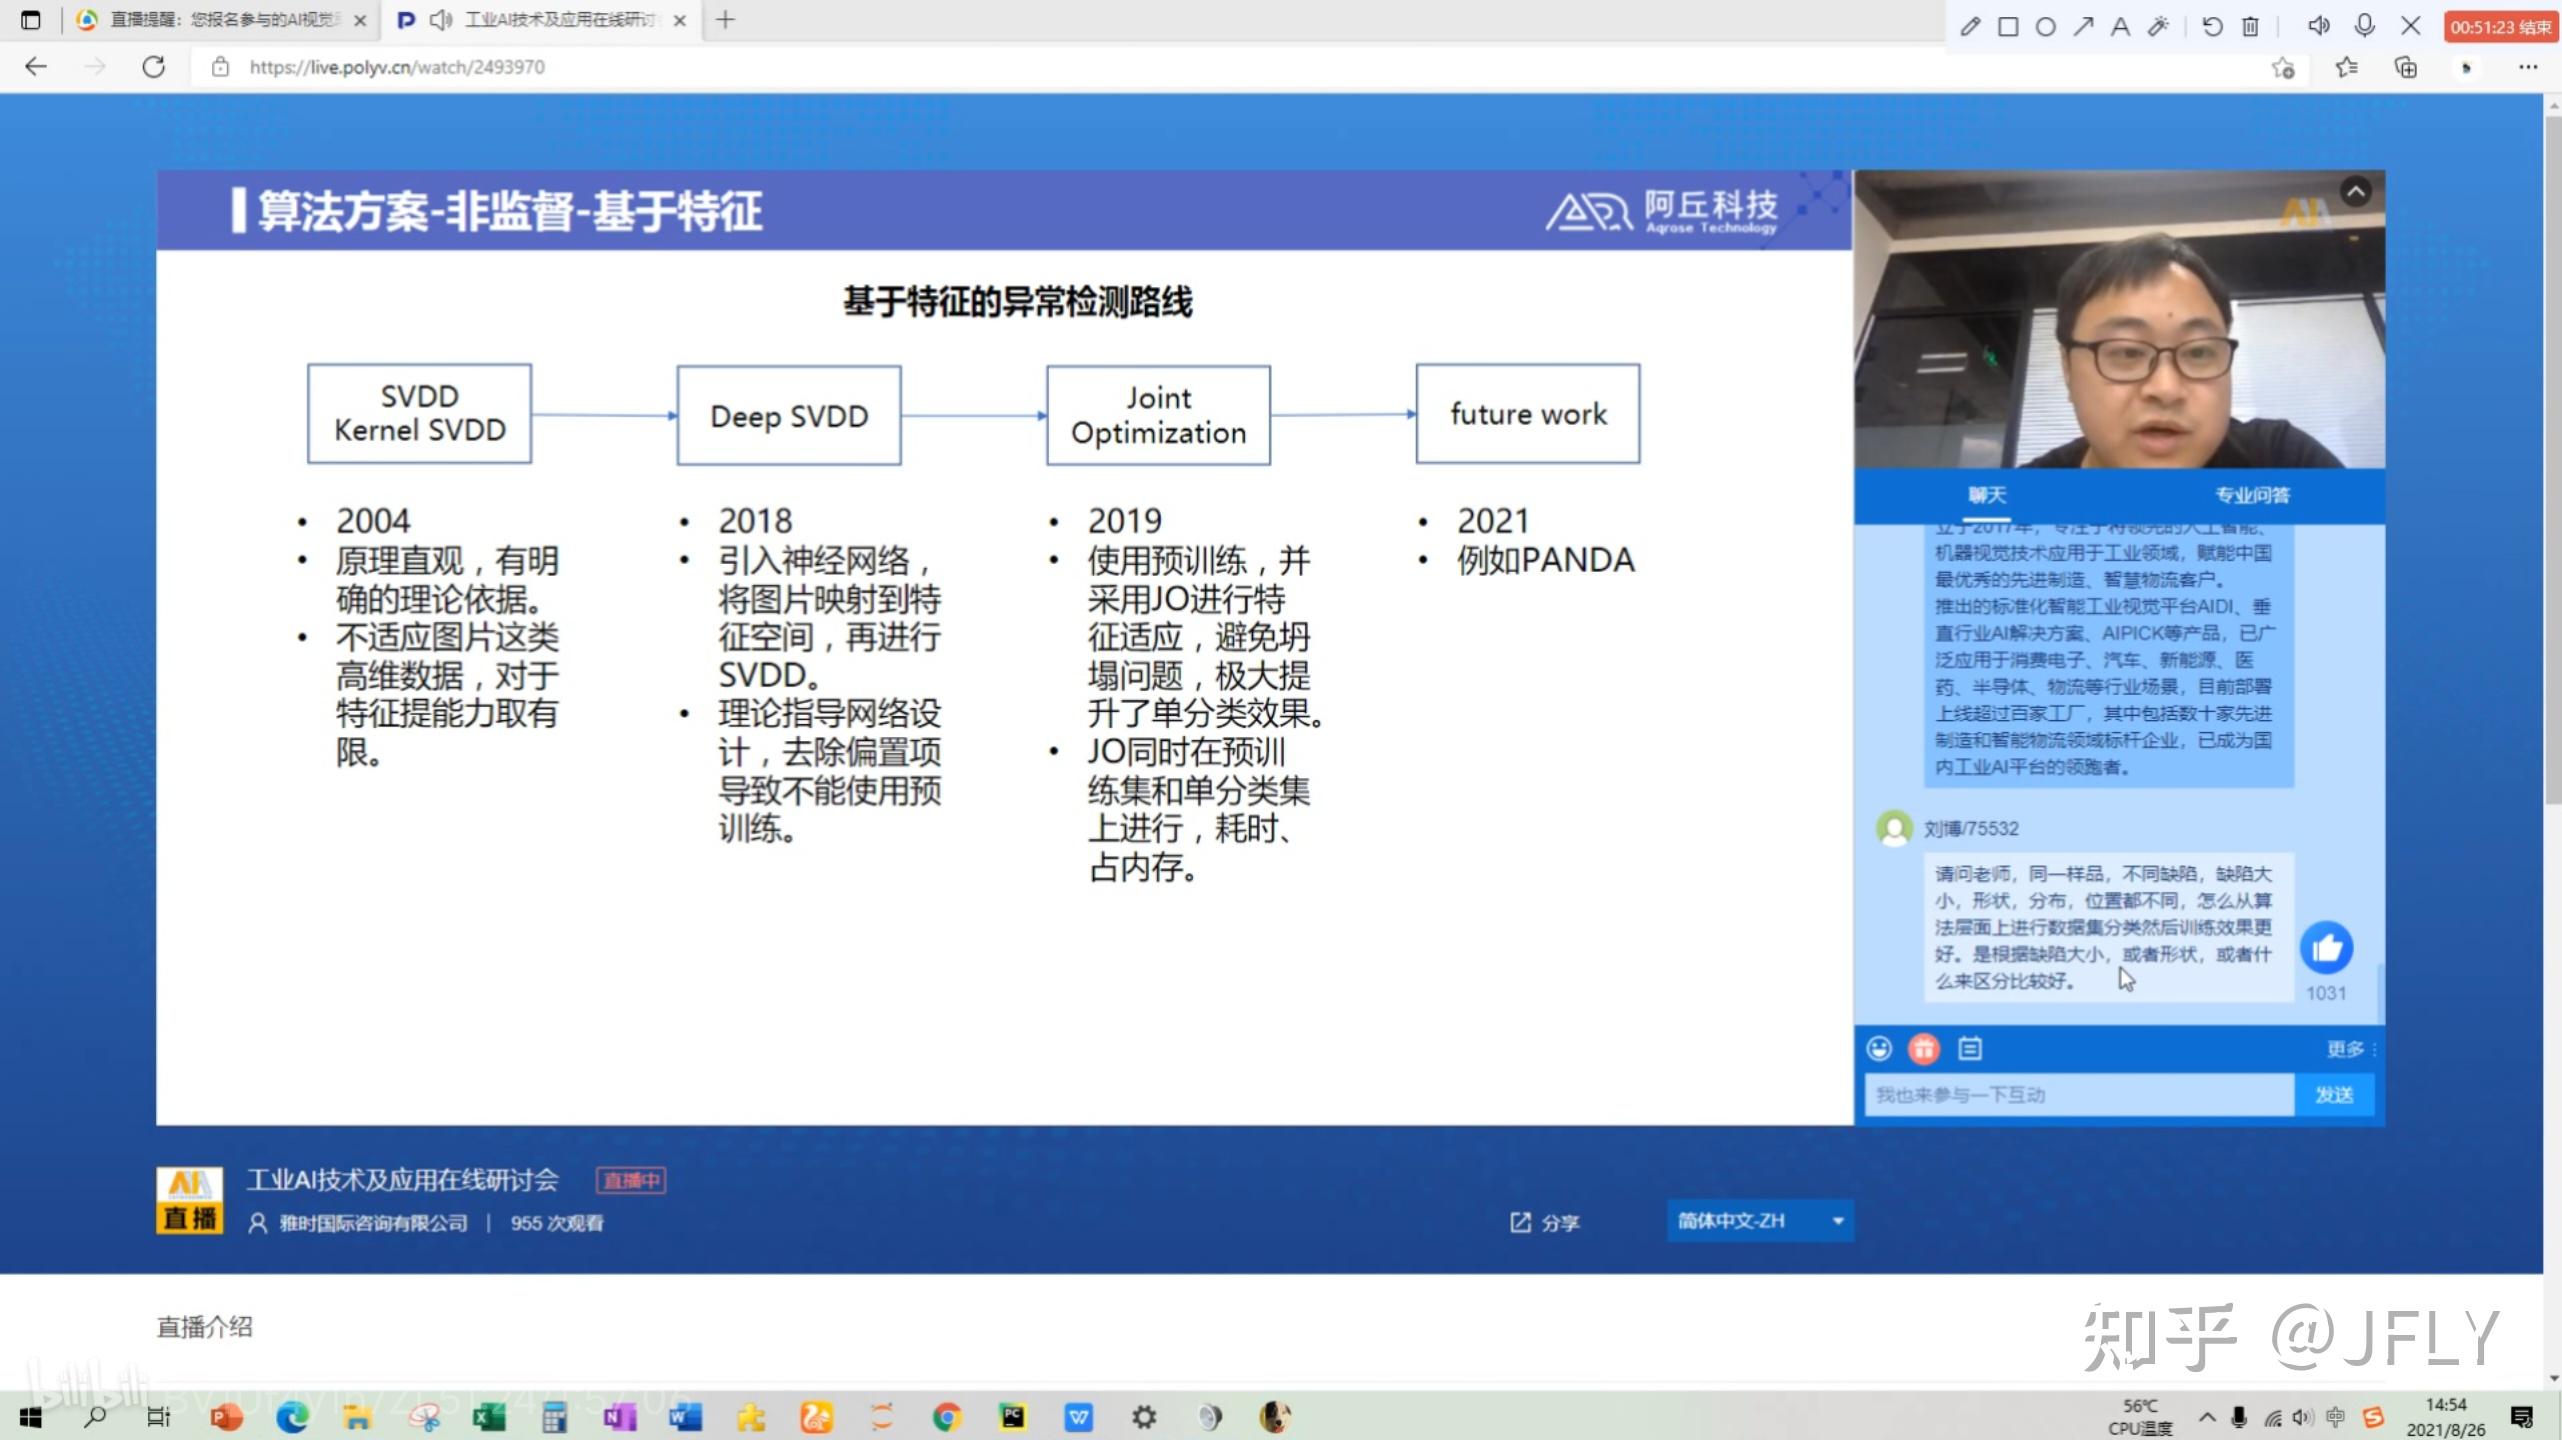Toggle the microphone on or off
2562x1440 pixels.
coord(2365,26)
